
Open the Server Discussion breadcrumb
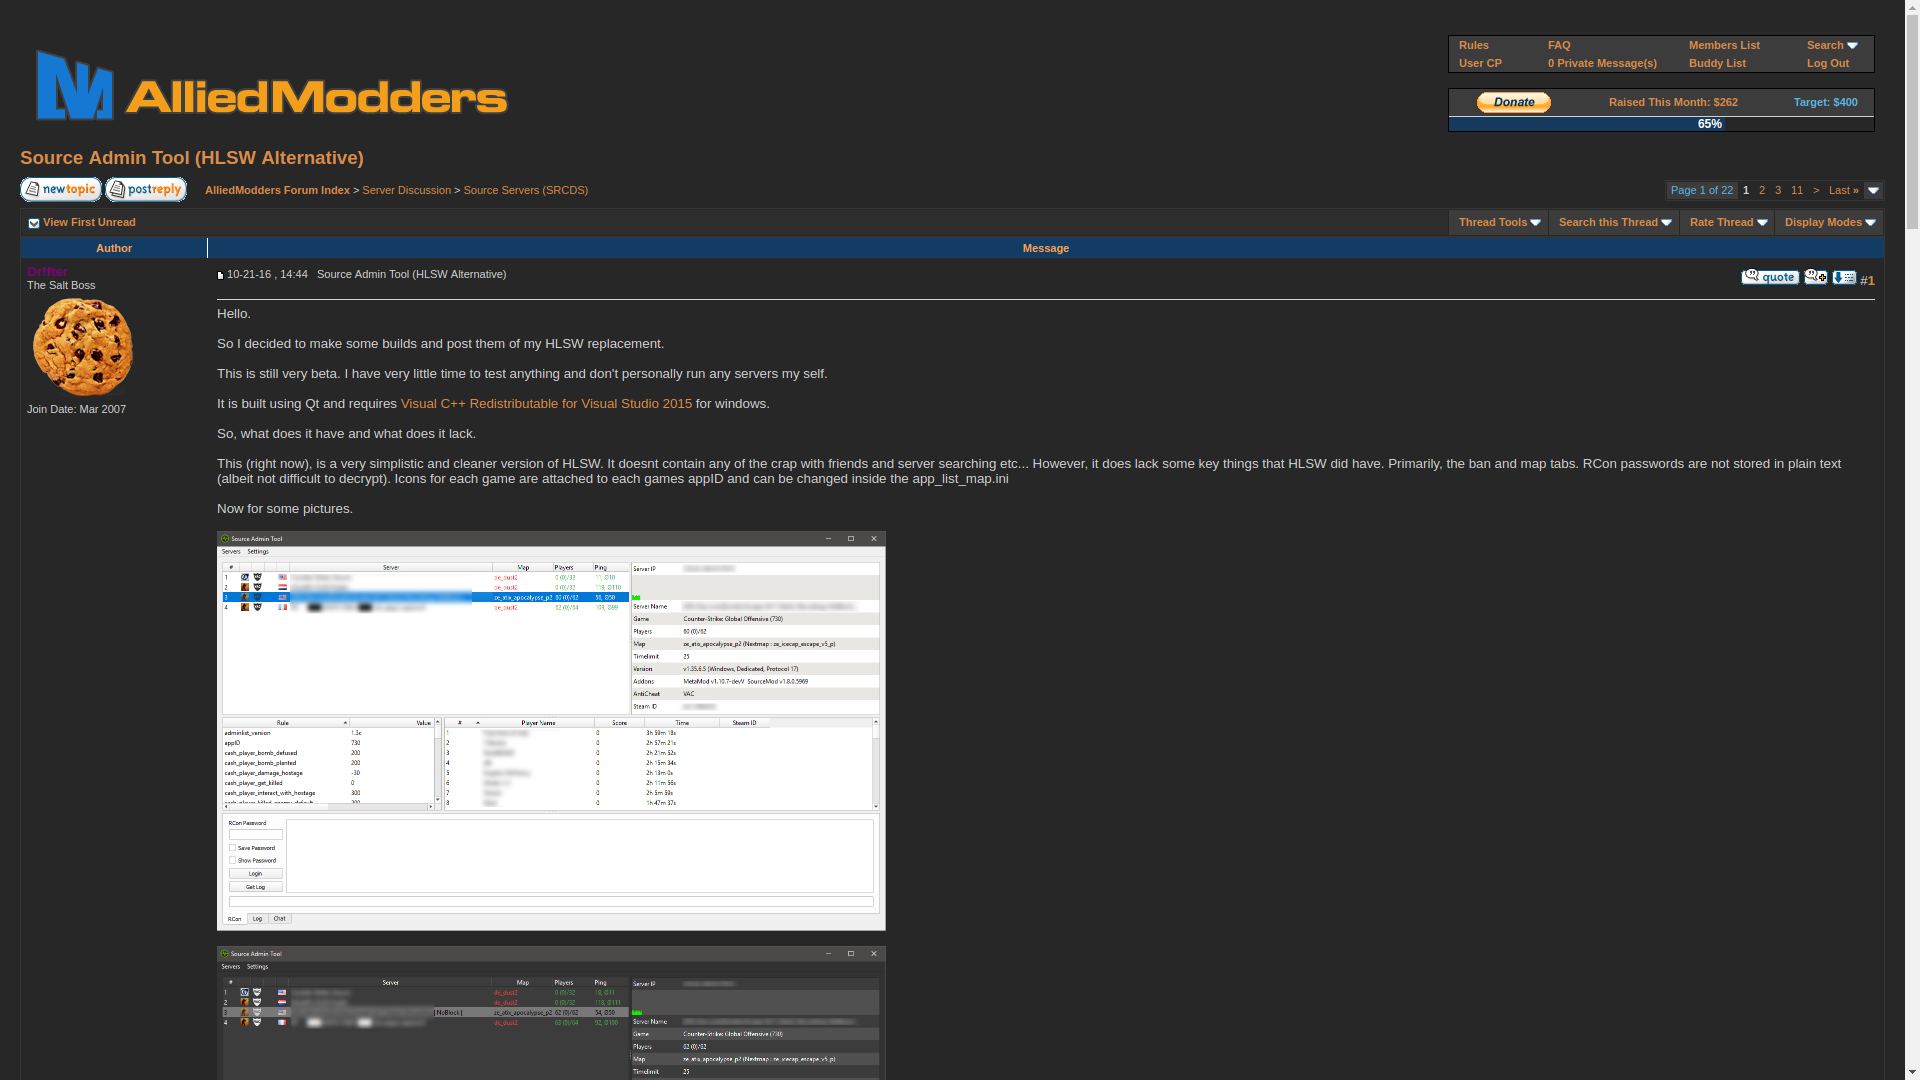click(x=406, y=190)
